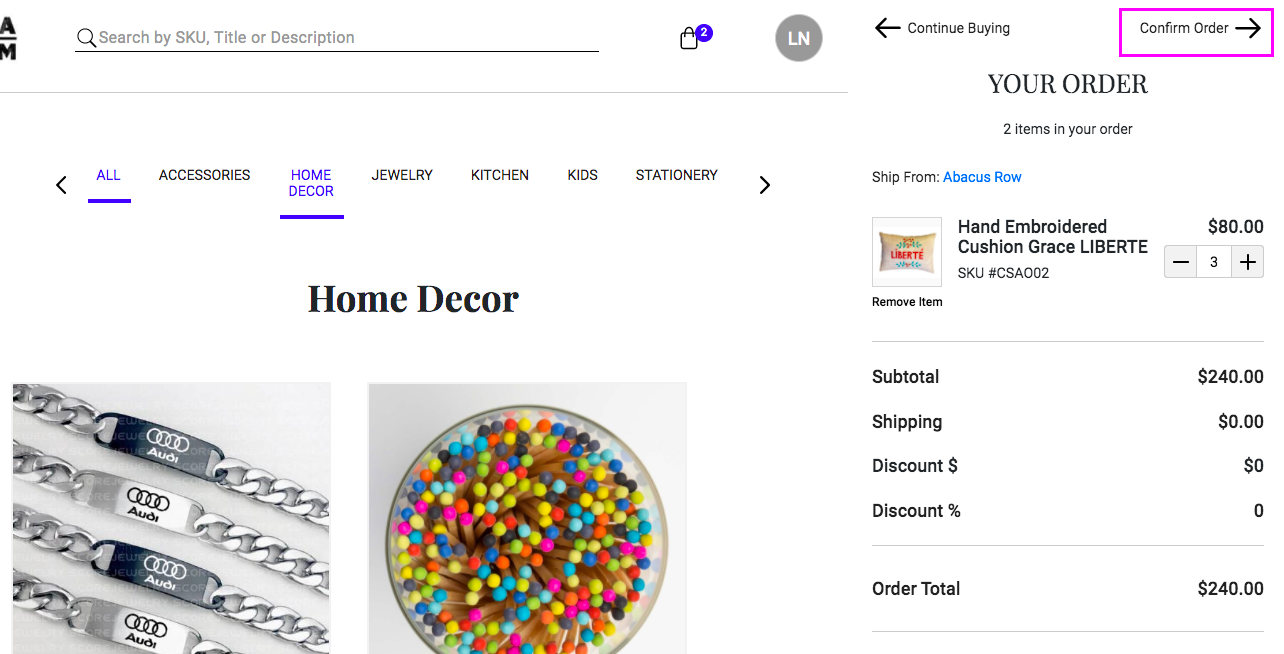This screenshot has height=654, width=1284.
Task: Click the site logo in the header
Action: click(x=8, y=38)
